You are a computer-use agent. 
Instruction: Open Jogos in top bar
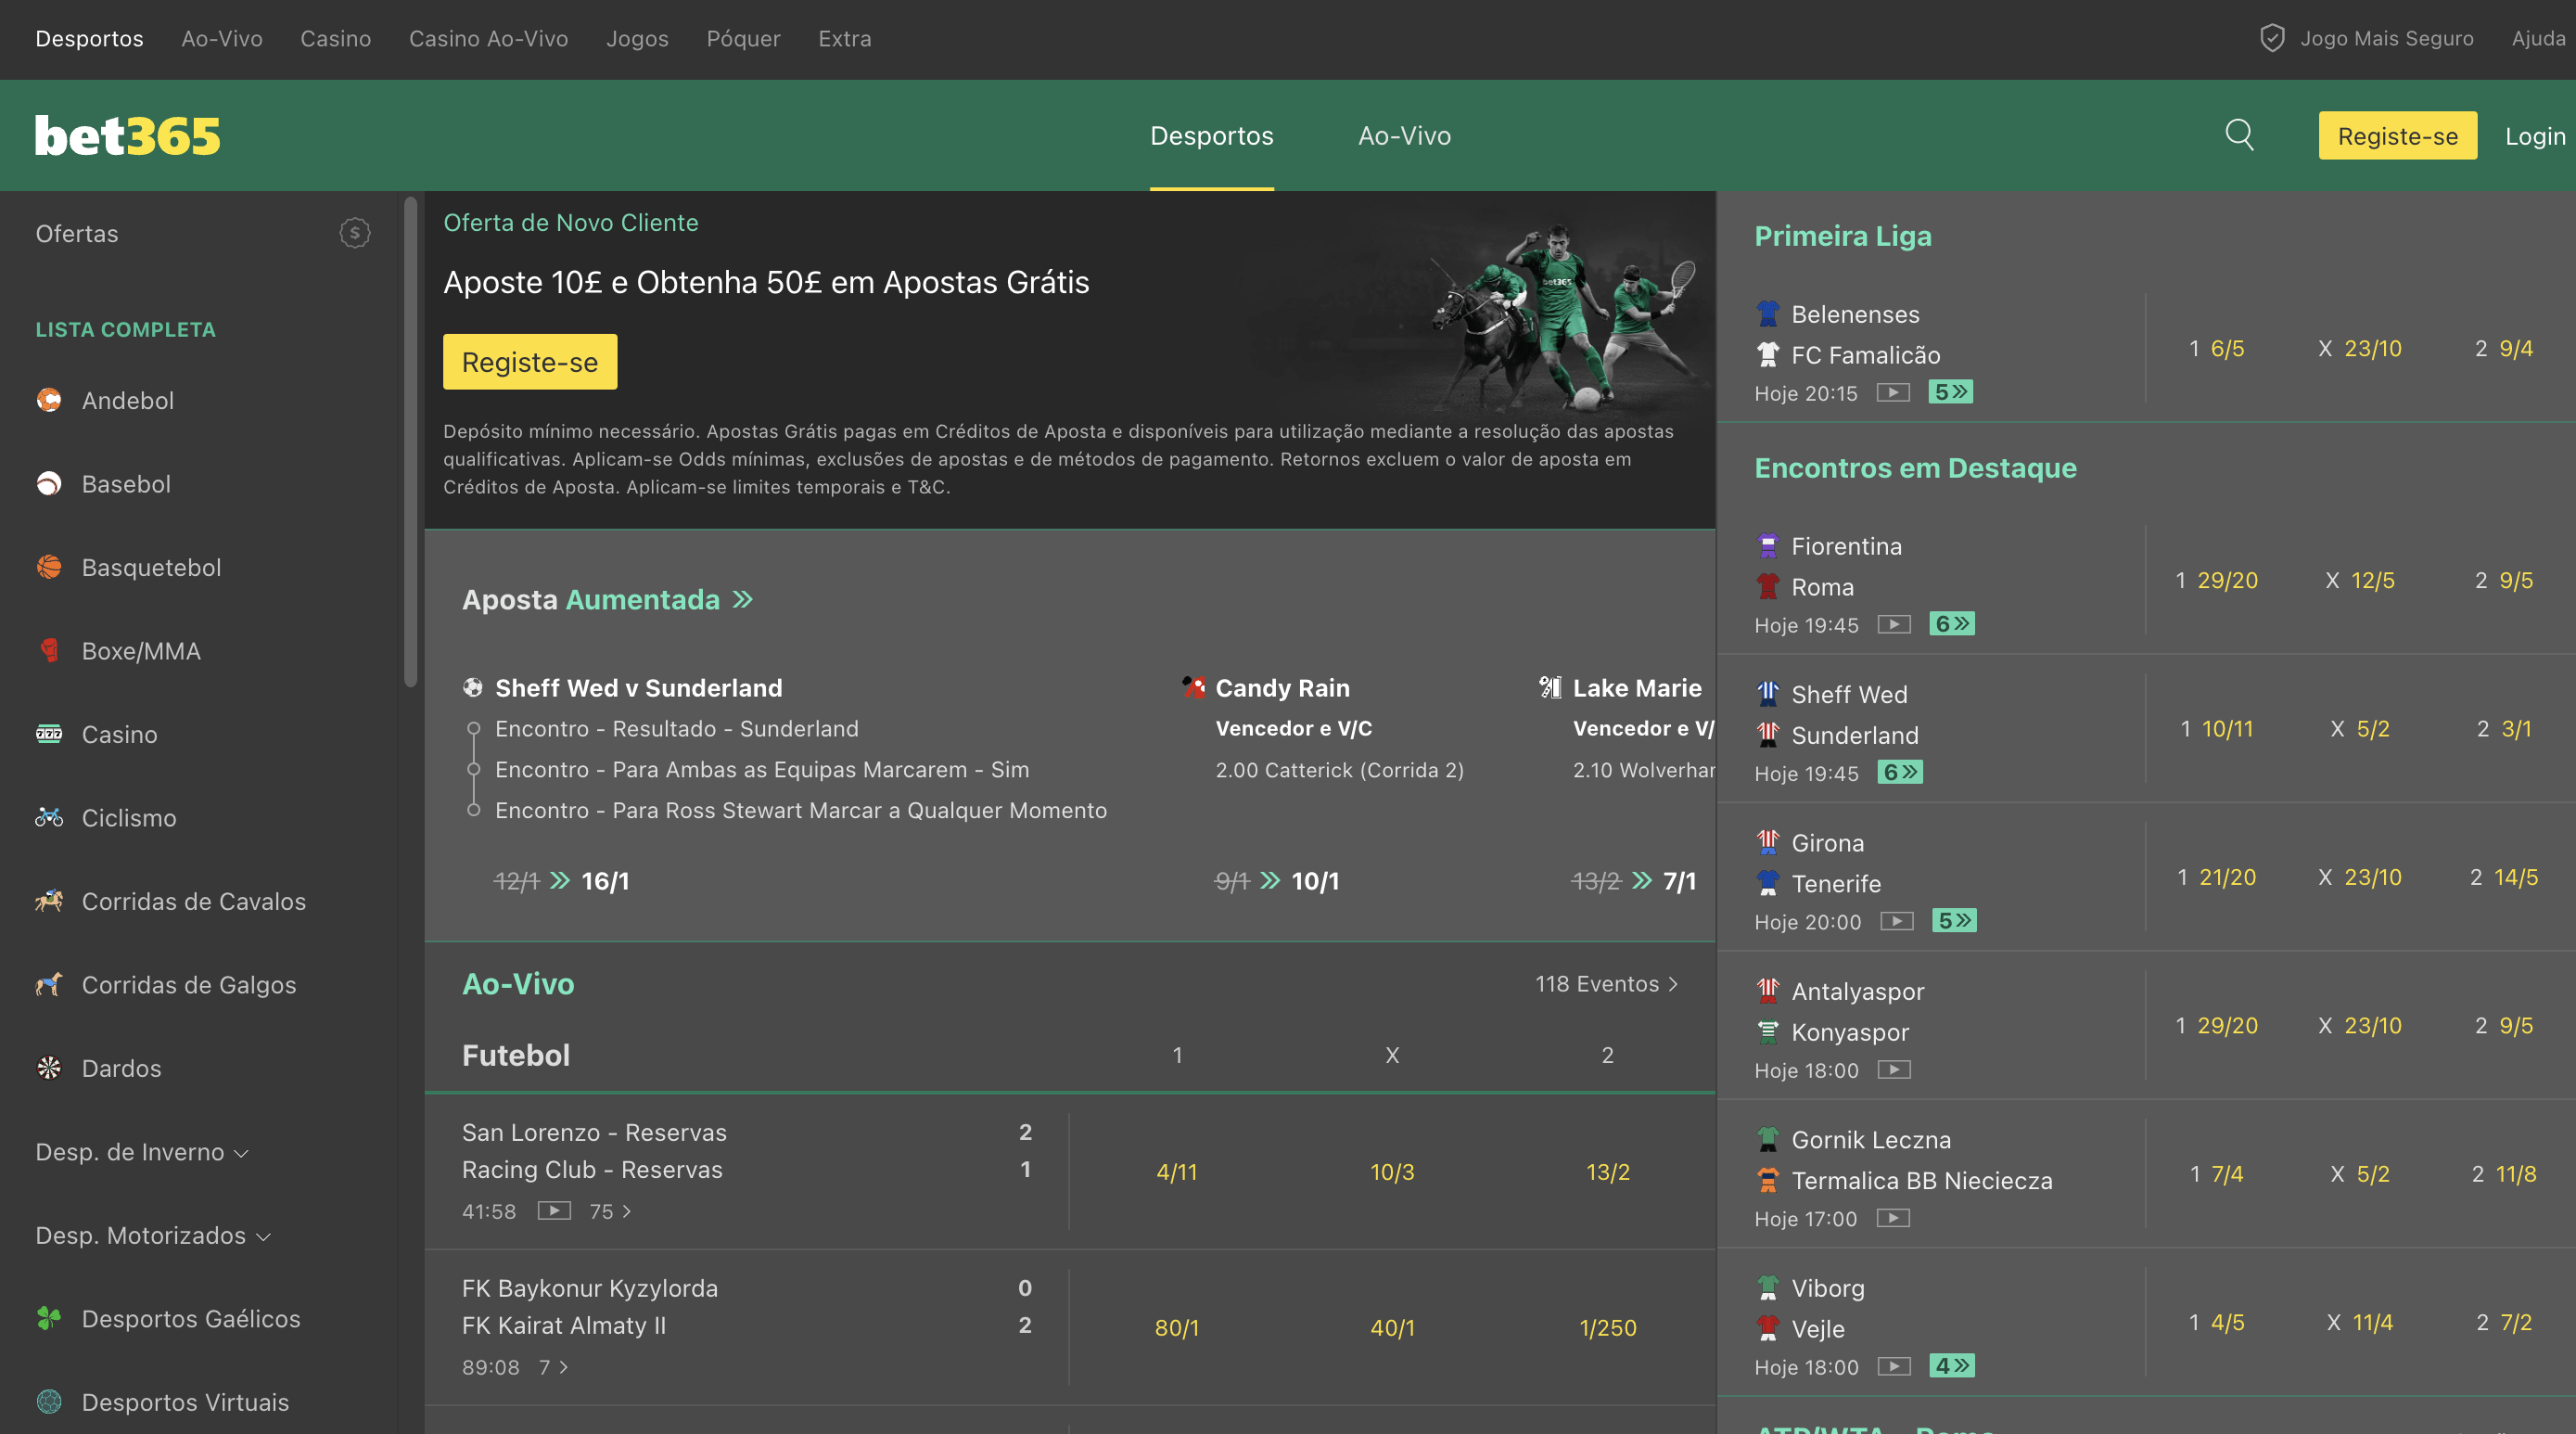637,38
